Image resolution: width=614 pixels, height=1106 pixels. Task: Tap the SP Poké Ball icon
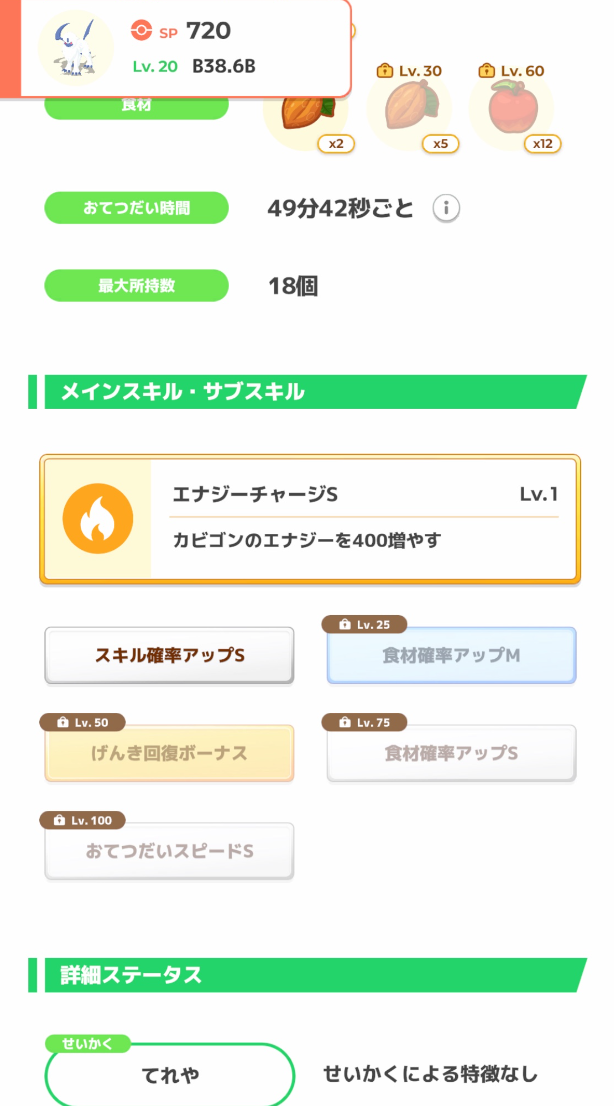point(141,31)
